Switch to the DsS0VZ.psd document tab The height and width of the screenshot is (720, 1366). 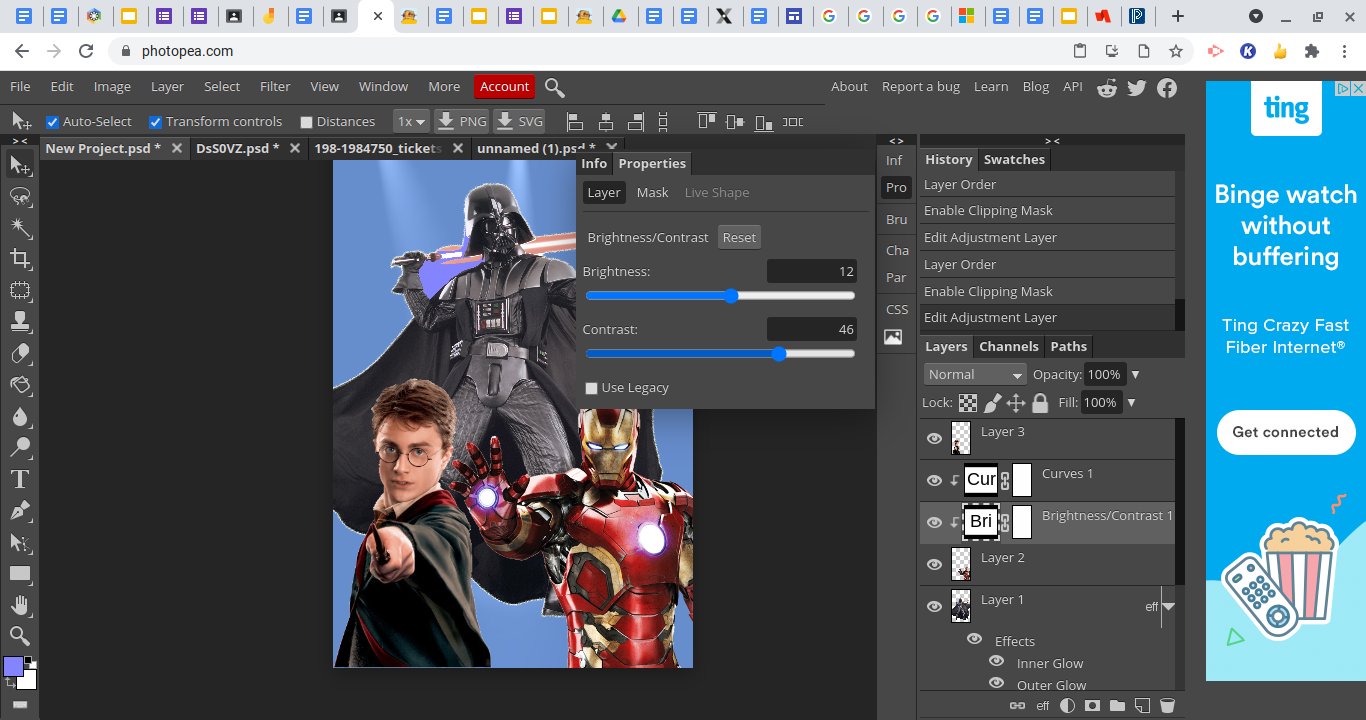[x=236, y=149]
